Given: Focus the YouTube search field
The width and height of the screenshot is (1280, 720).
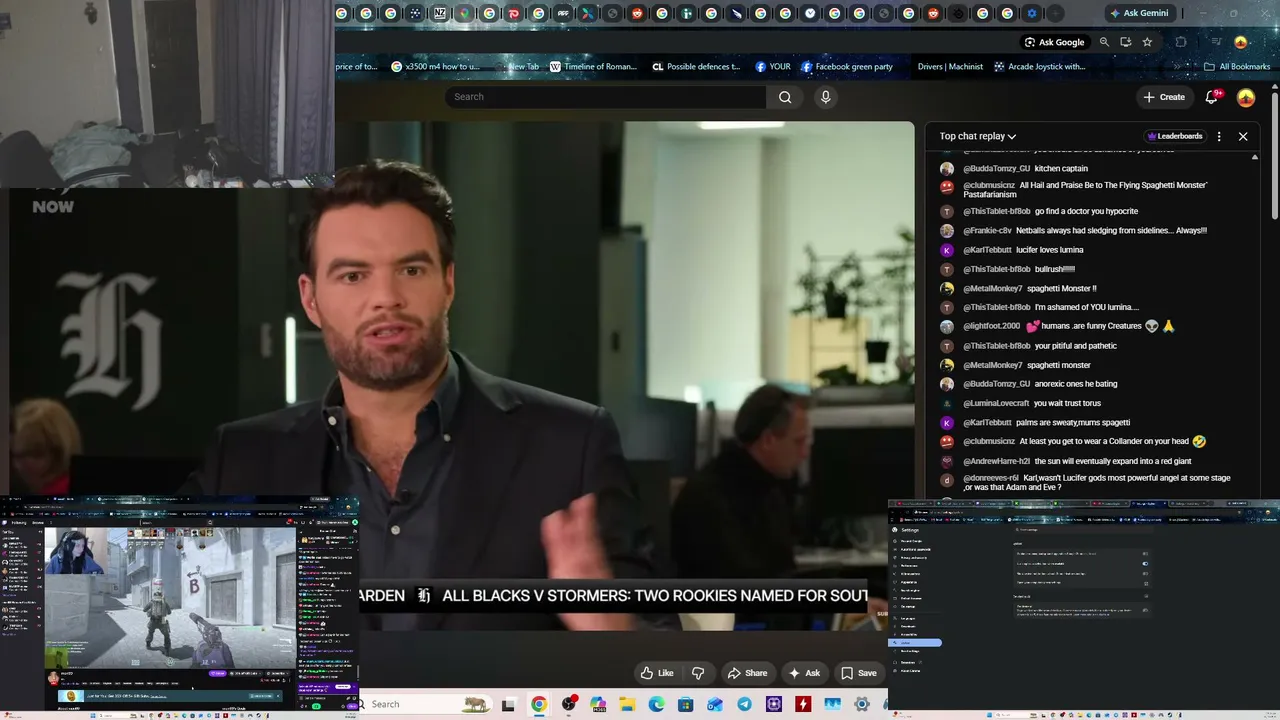Looking at the screenshot, I should pos(605,97).
